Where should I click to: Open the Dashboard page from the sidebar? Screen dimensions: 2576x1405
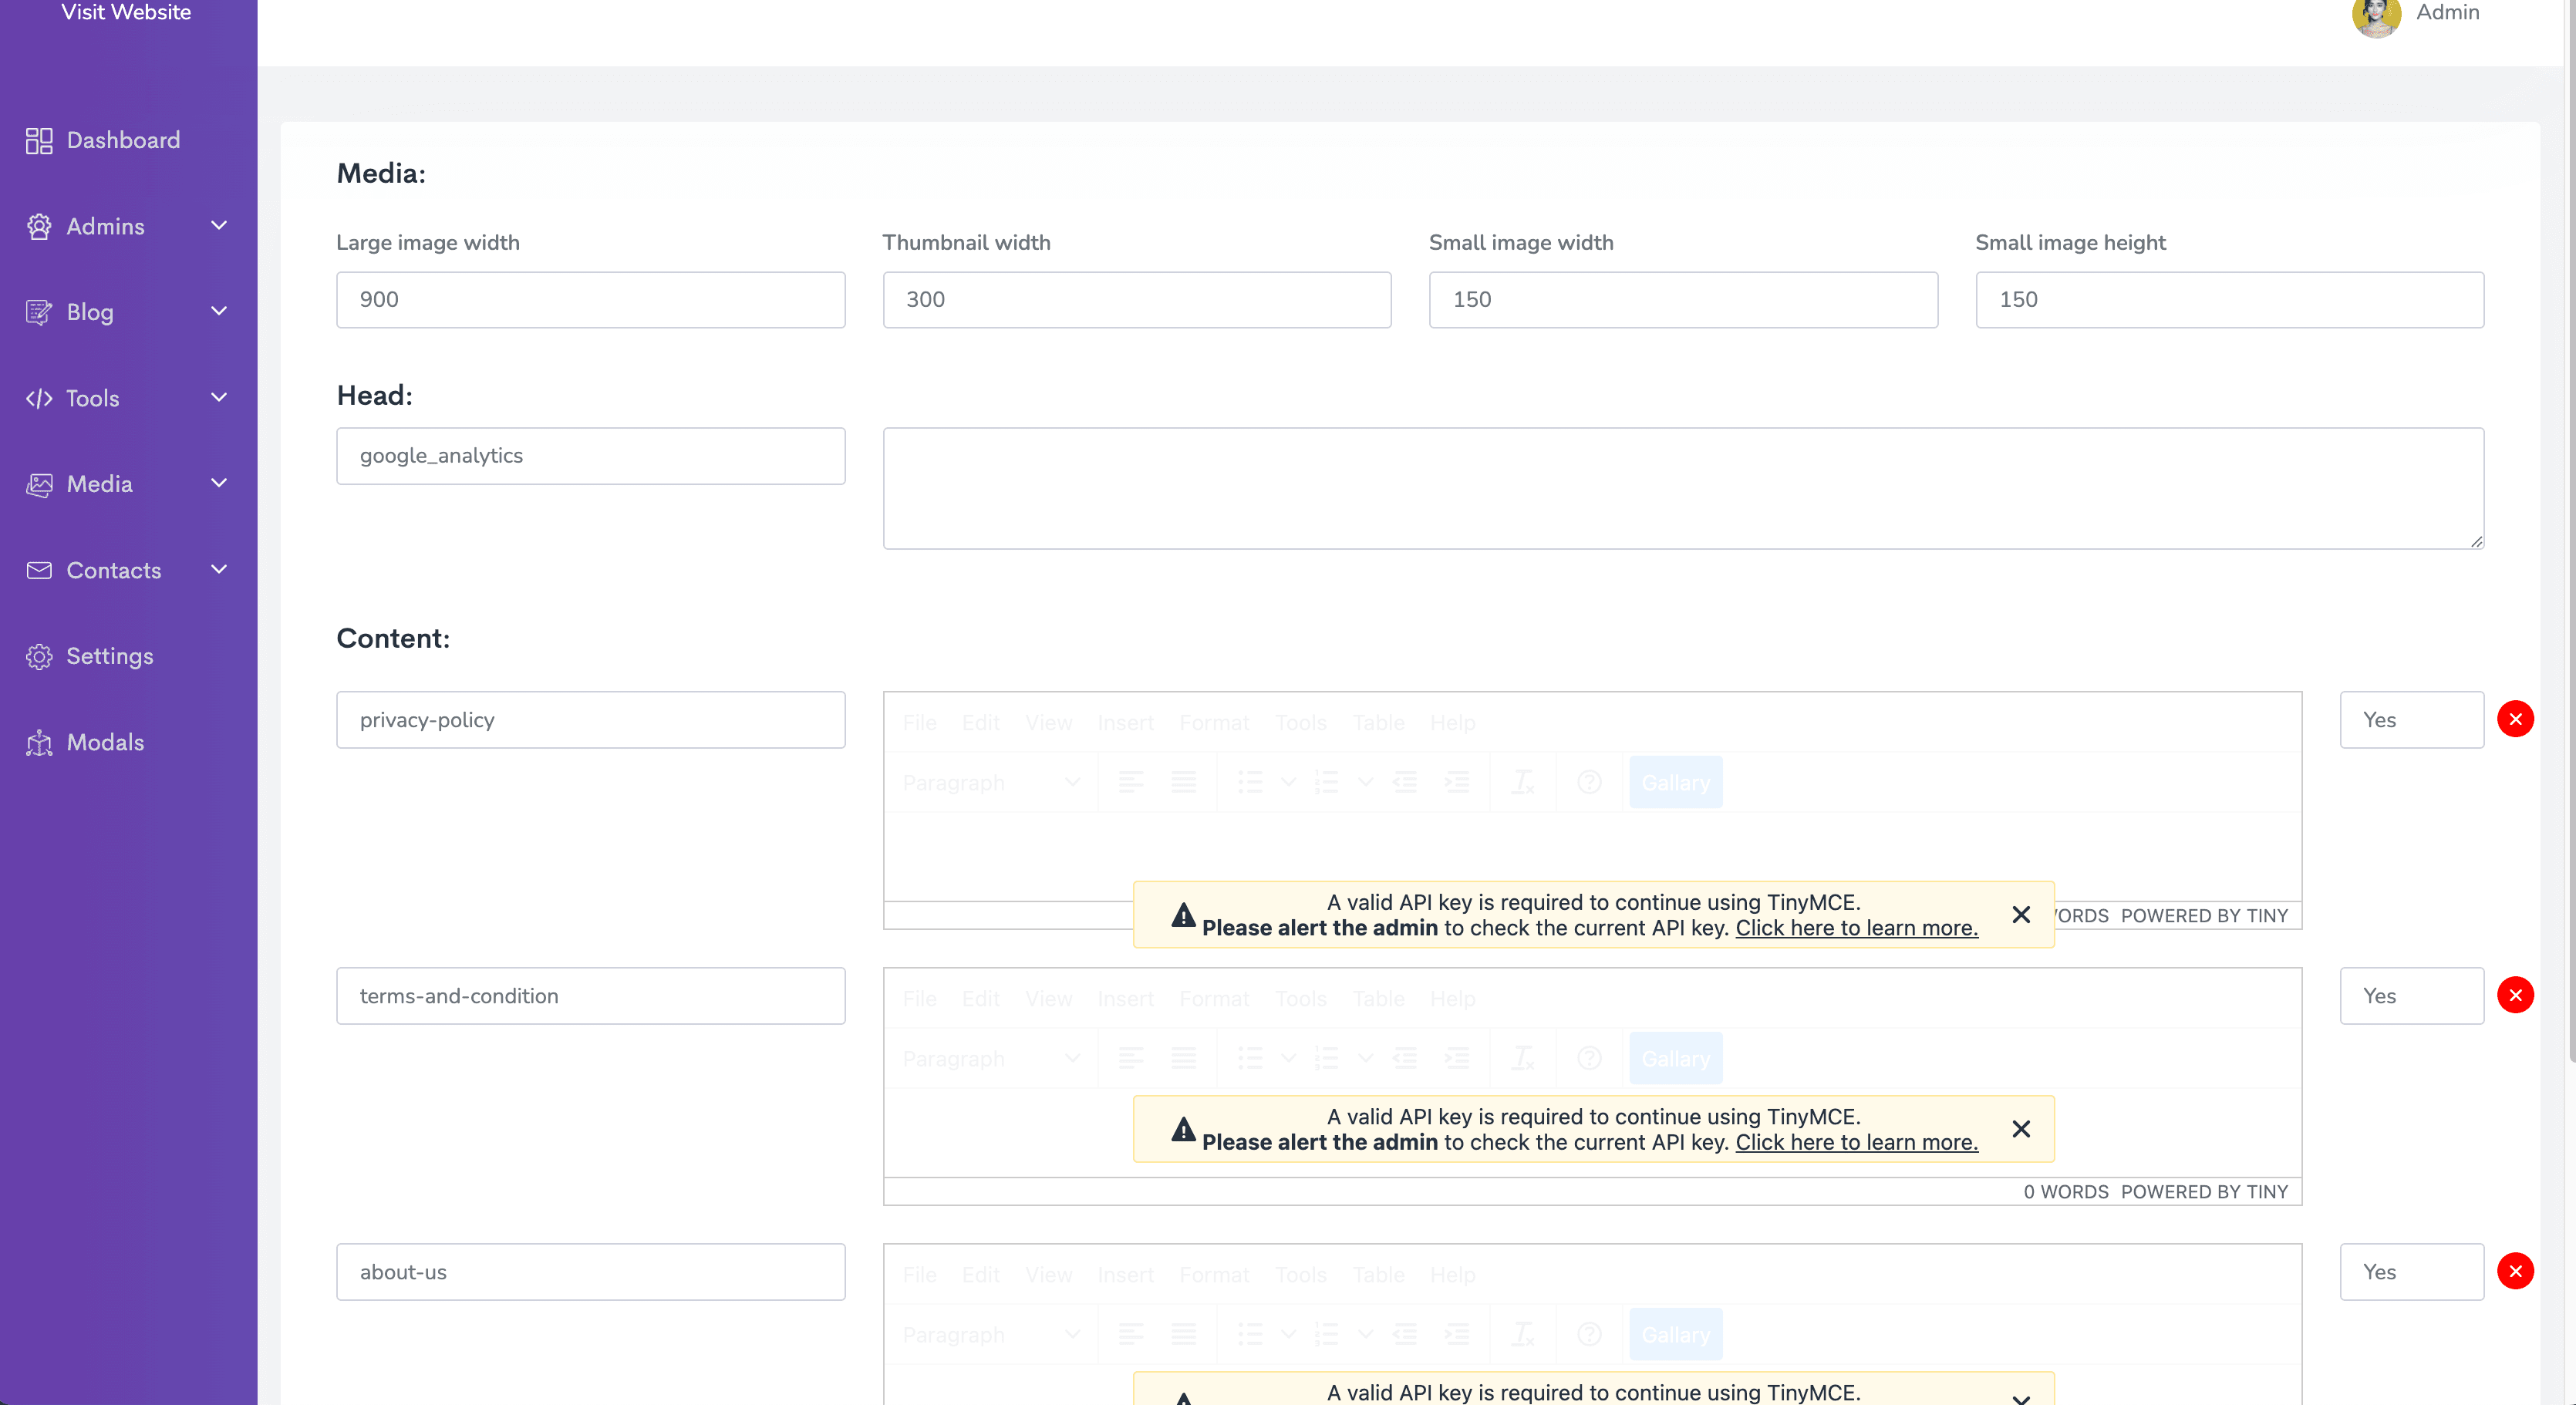(x=103, y=140)
